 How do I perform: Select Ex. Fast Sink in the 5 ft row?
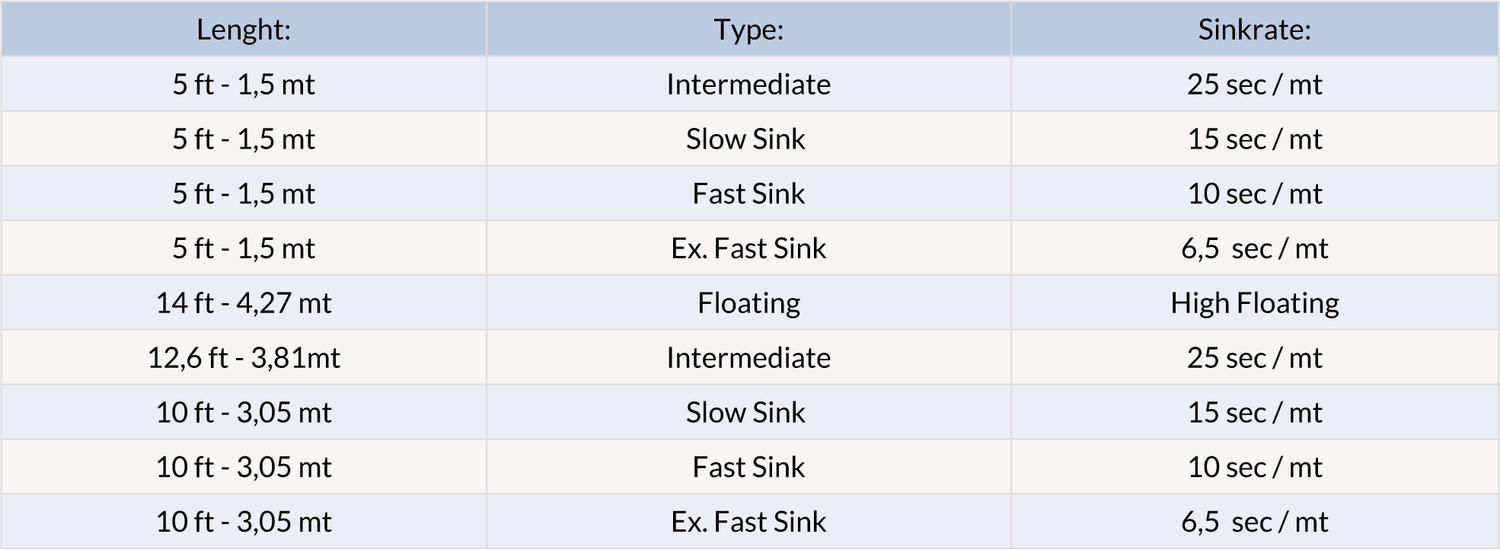[x=748, y=248]
